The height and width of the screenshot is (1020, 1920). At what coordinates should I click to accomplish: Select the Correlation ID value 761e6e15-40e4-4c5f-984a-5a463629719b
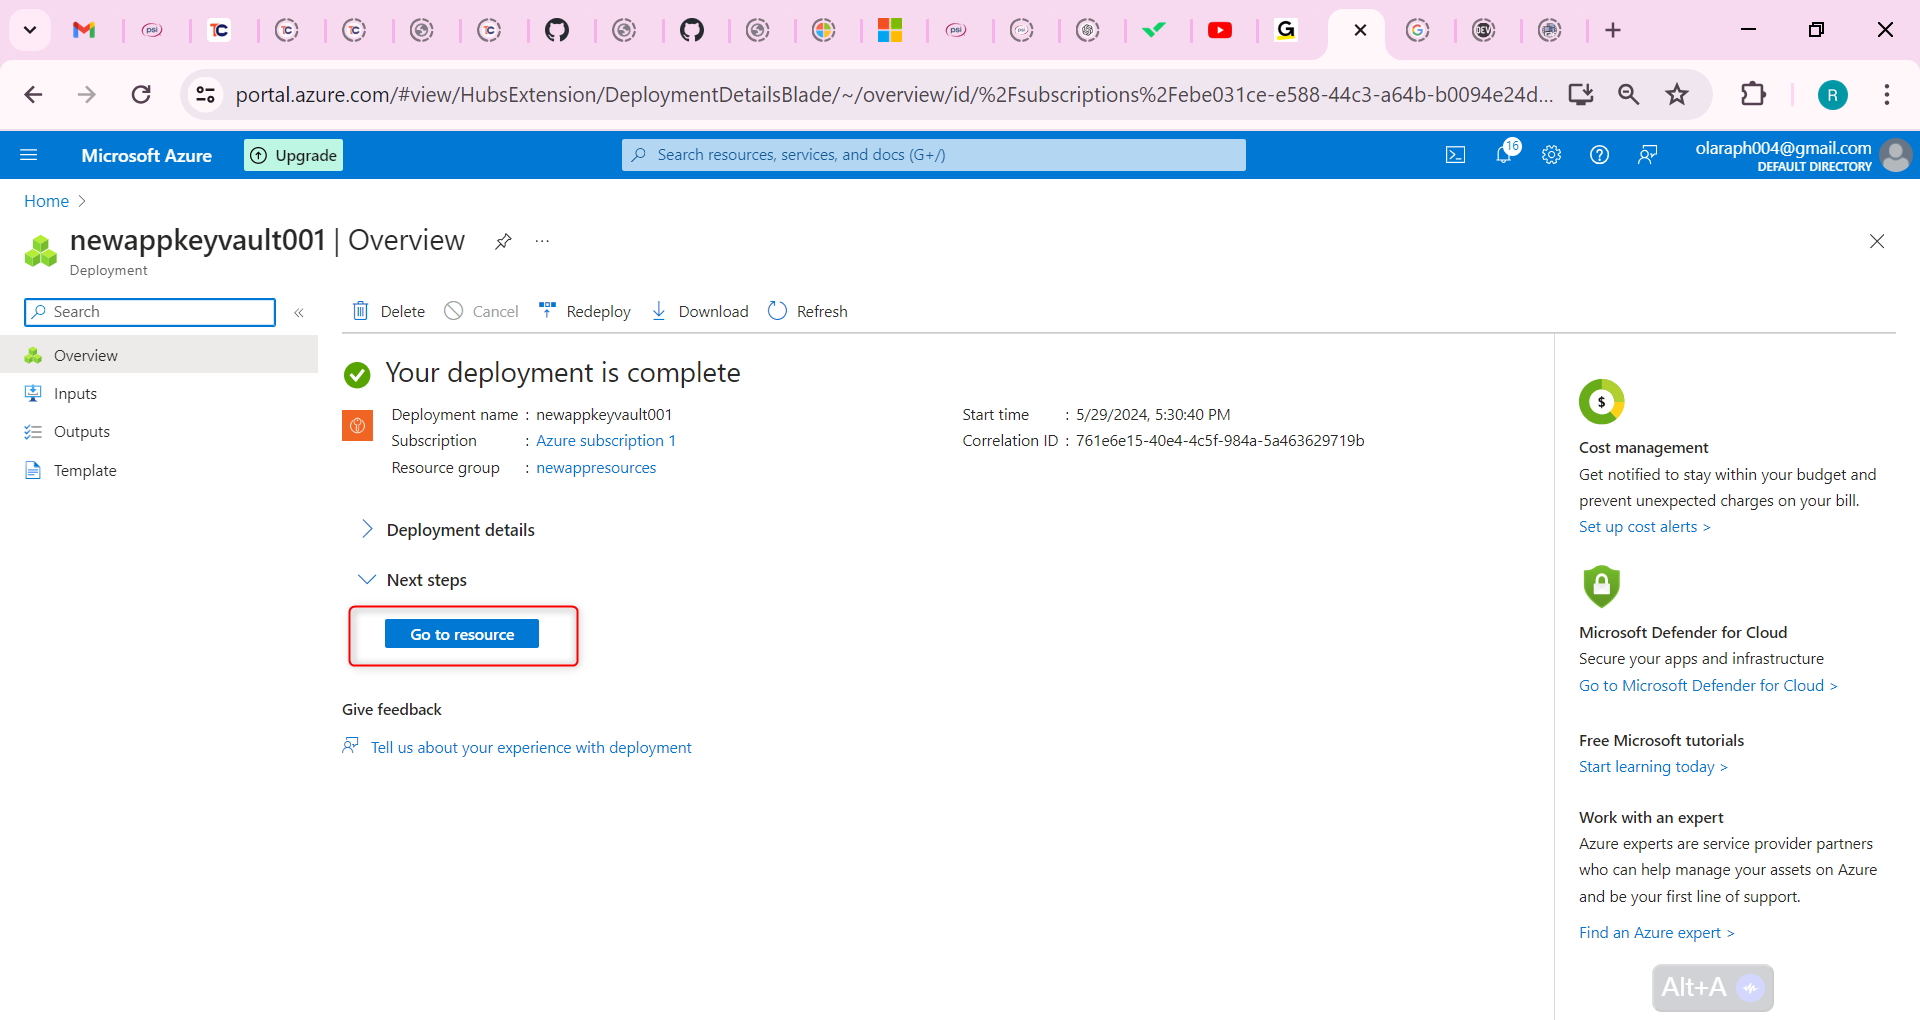click(x=1220, y=440)
